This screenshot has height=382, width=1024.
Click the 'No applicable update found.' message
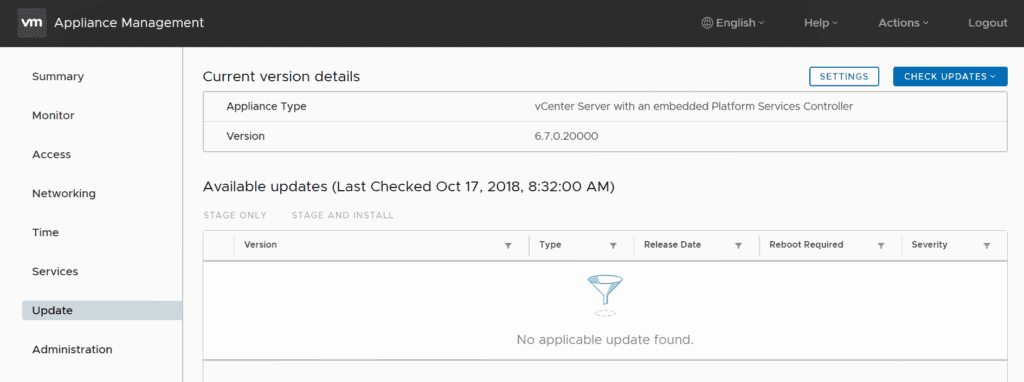pyautogui.click(x=605, y=340)
